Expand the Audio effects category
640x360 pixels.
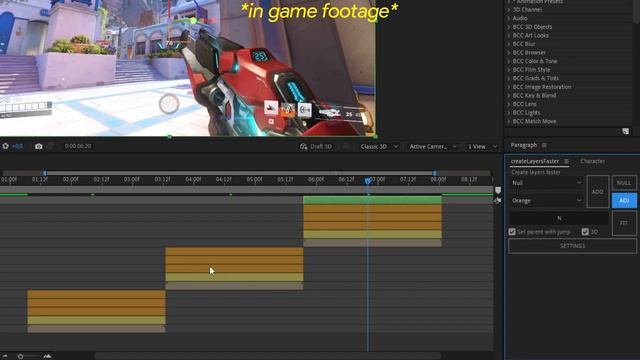(x=509, y=18)
